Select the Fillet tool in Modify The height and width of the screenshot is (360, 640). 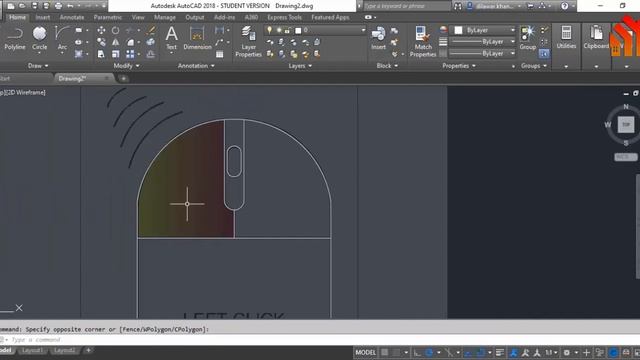(130, 42)
